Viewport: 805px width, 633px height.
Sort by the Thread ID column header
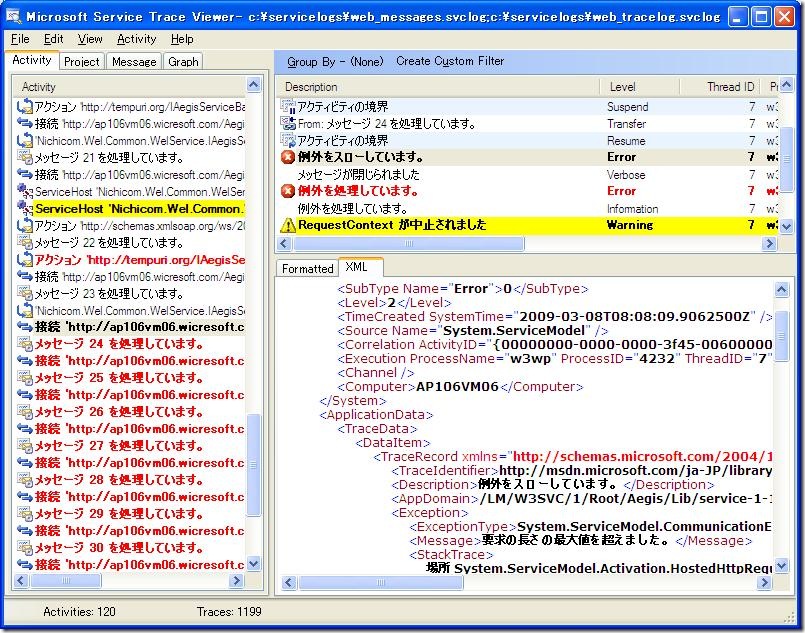pyautogui.click(x=720, y=87)
